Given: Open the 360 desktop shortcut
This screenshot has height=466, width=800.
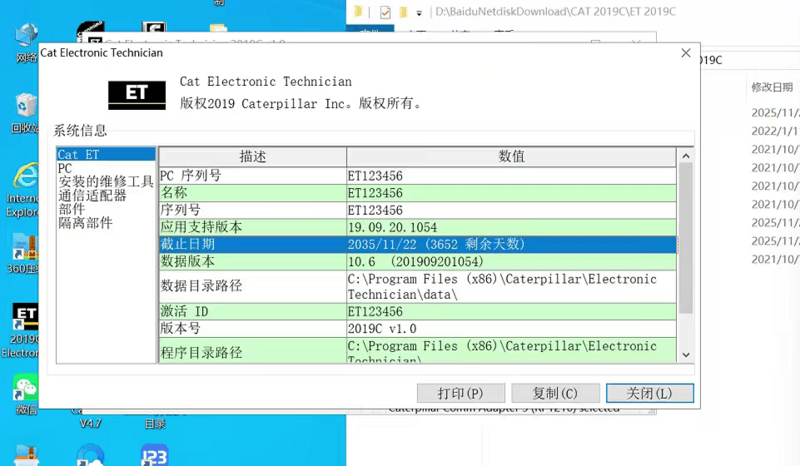Looking at the screenshot, I should pyautogui.click(x=22, y=250).
